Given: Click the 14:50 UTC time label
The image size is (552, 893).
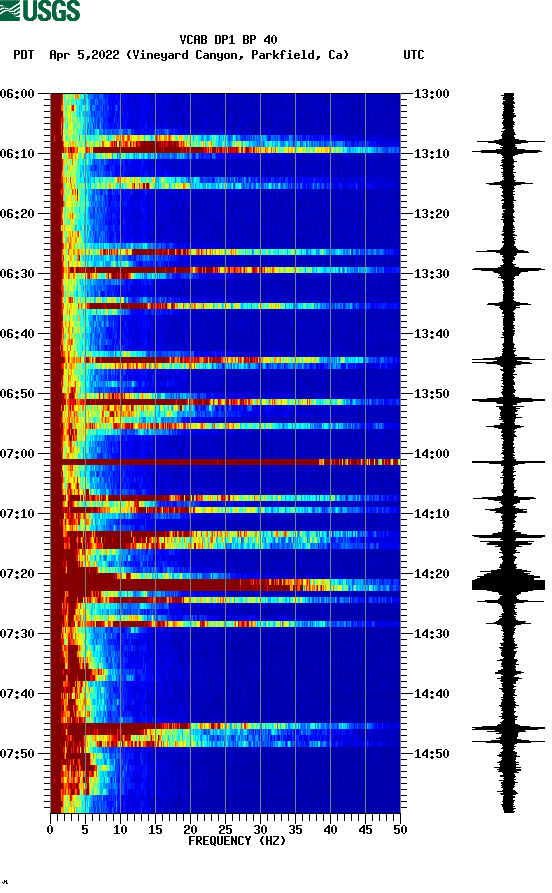Looking at the screenshot, I should [x=431, y=753].
